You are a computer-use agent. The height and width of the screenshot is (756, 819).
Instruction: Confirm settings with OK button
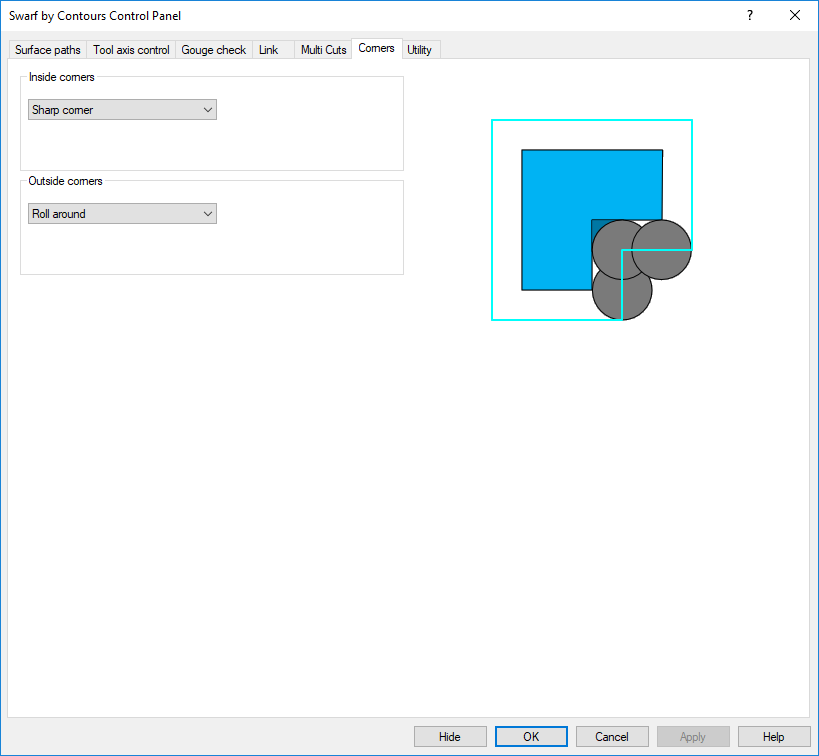(x=531, y=737)
